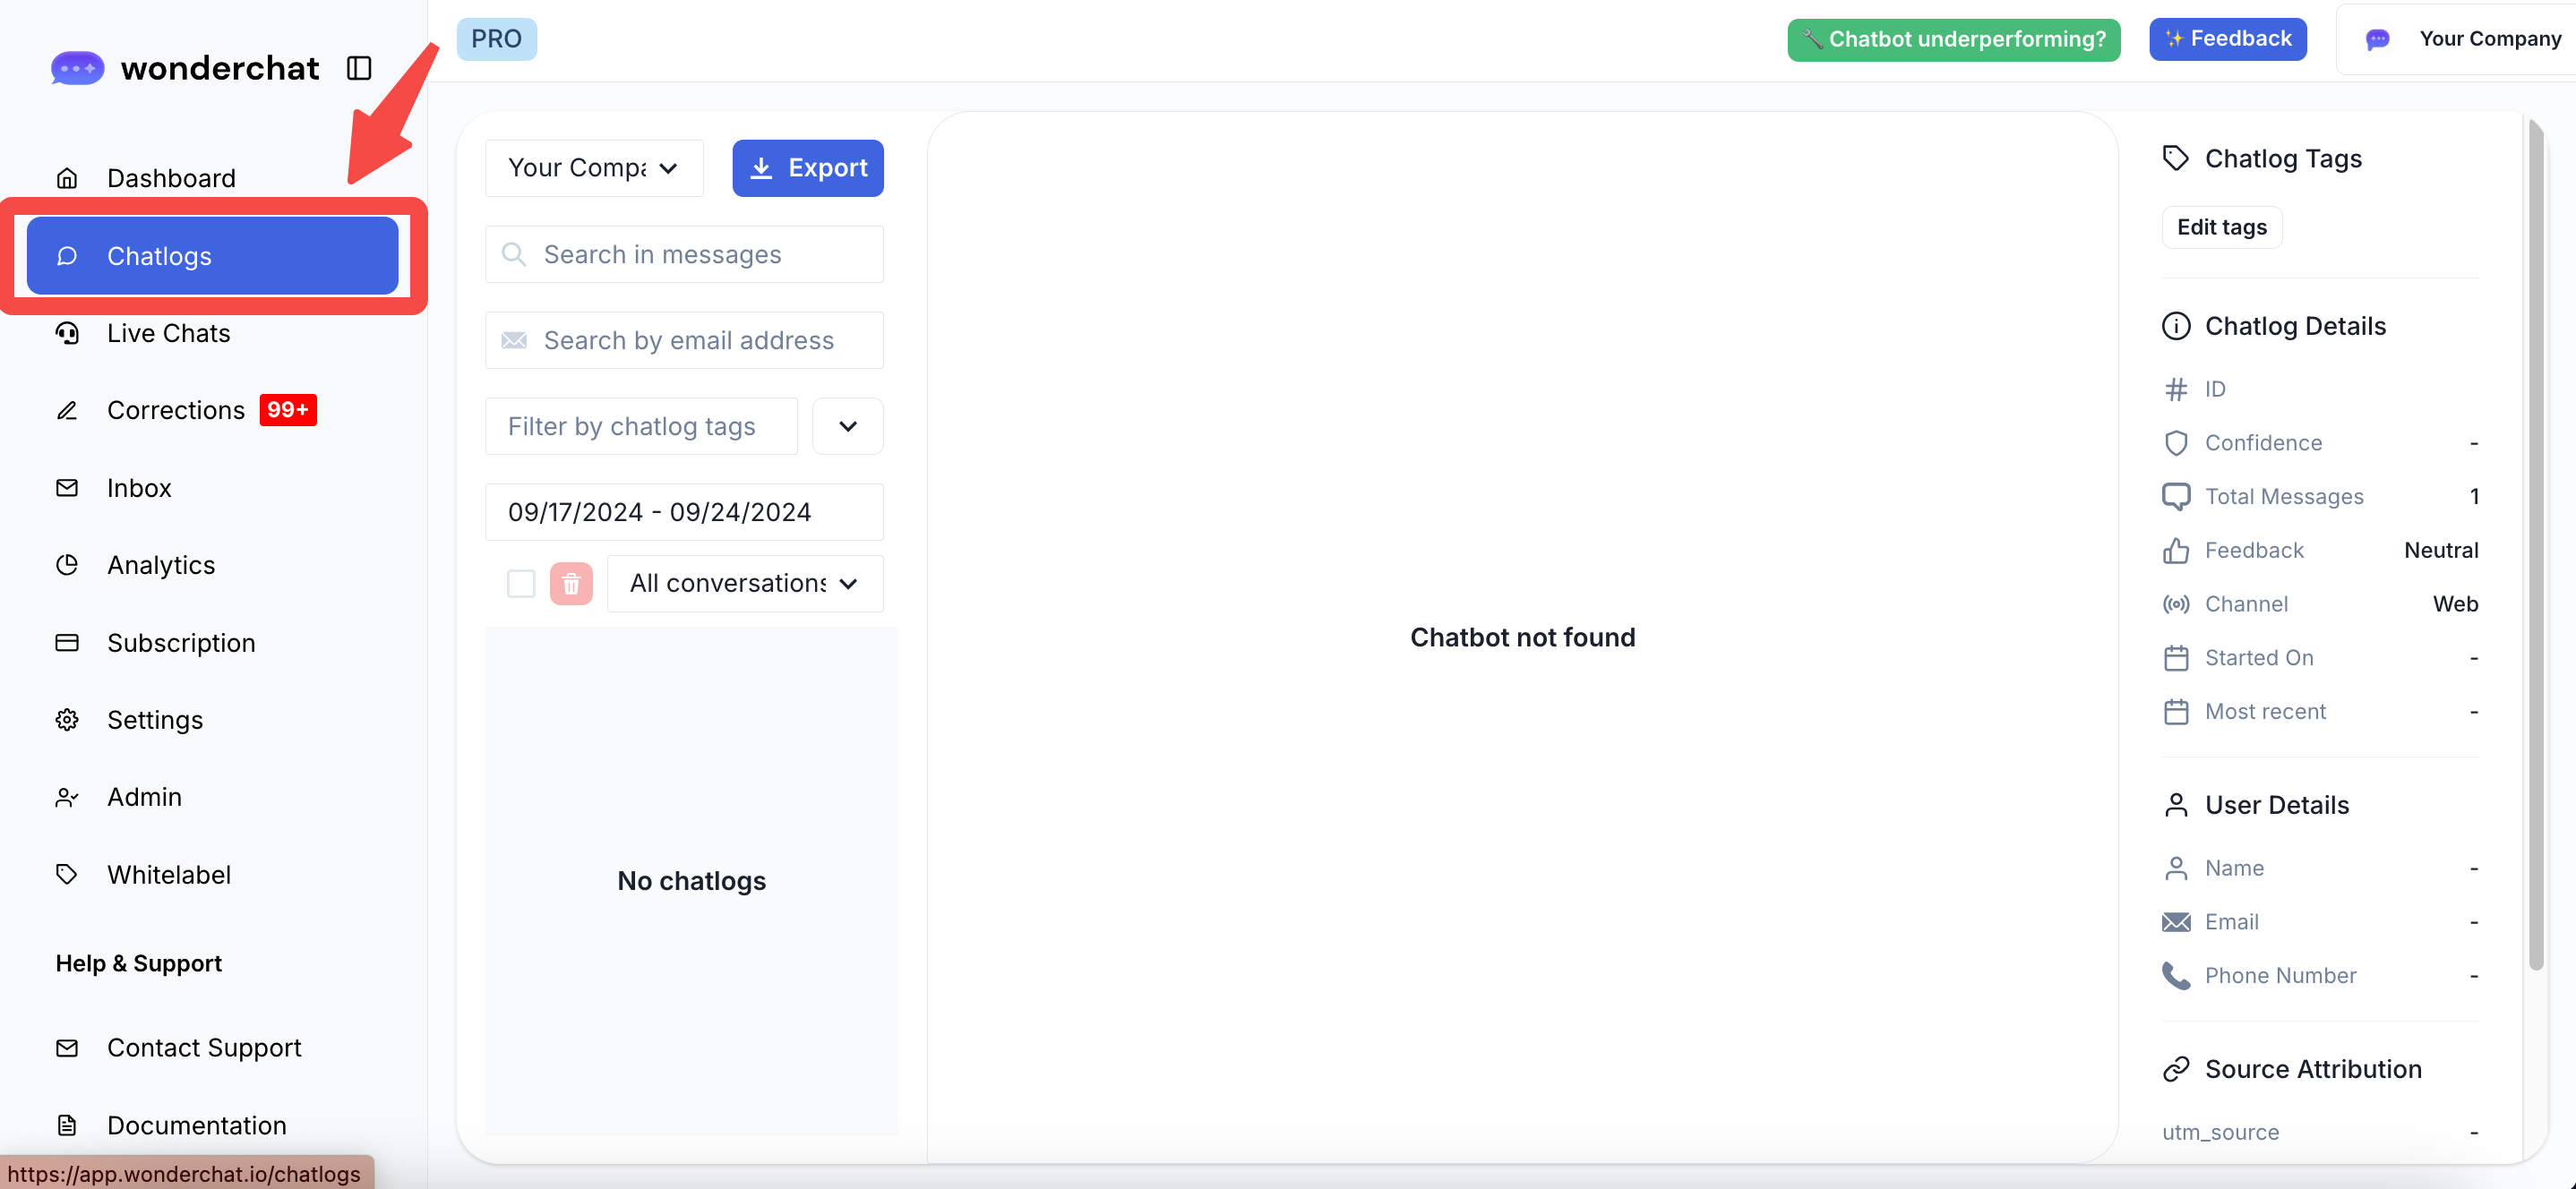Click the Settings gear icon

[67, 720]
